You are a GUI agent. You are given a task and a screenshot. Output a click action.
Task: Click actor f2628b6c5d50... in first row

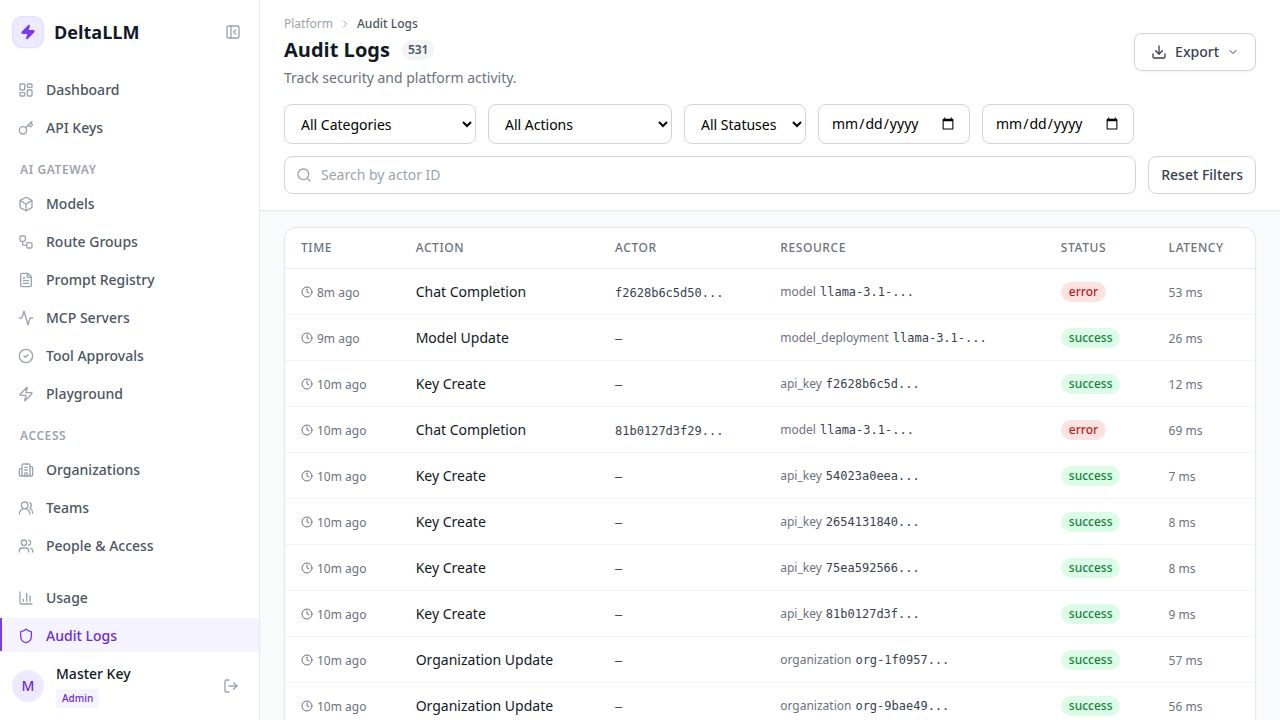[669, 293]
